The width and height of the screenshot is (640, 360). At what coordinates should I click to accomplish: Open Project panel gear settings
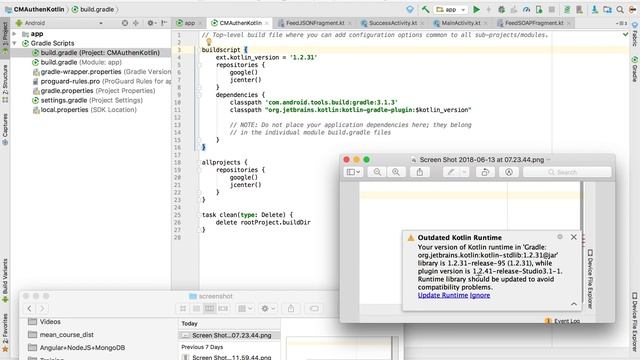point(151,23)
